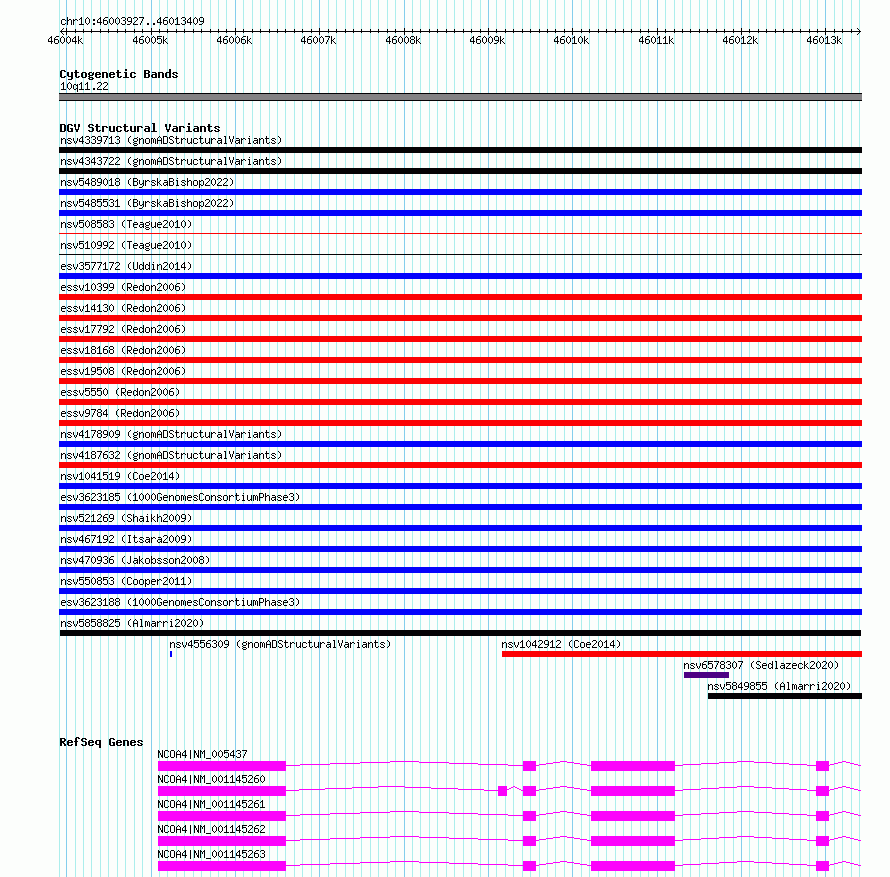Viewport: 890px width, 877px height.
Task: Click the 46013k ruler tick label
Action: pyautogui.click(x=824, y=40)
